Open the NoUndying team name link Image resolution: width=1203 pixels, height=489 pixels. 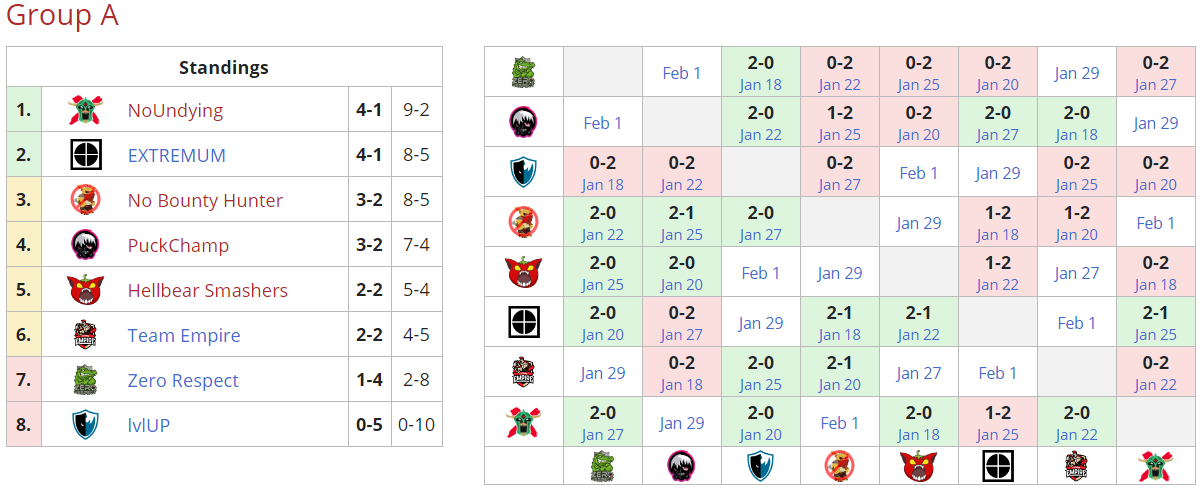175,110
